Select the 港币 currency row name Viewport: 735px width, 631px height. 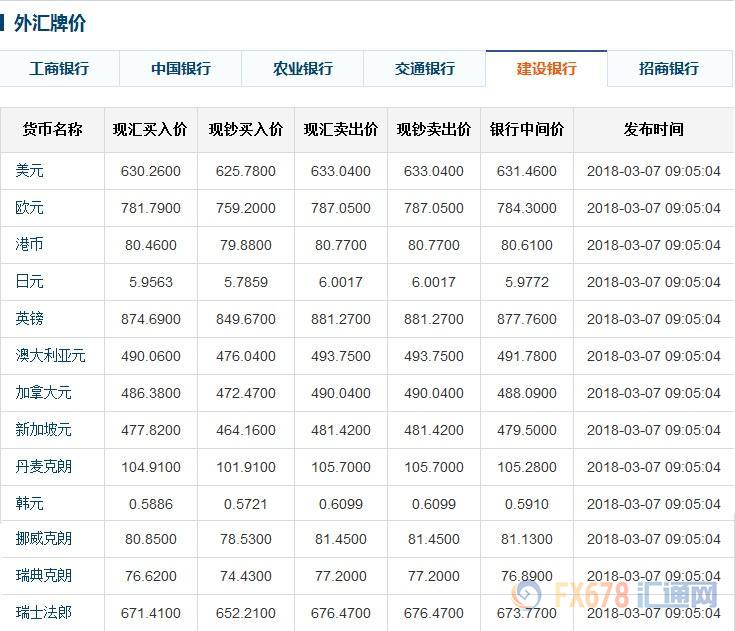click(30, 245)
